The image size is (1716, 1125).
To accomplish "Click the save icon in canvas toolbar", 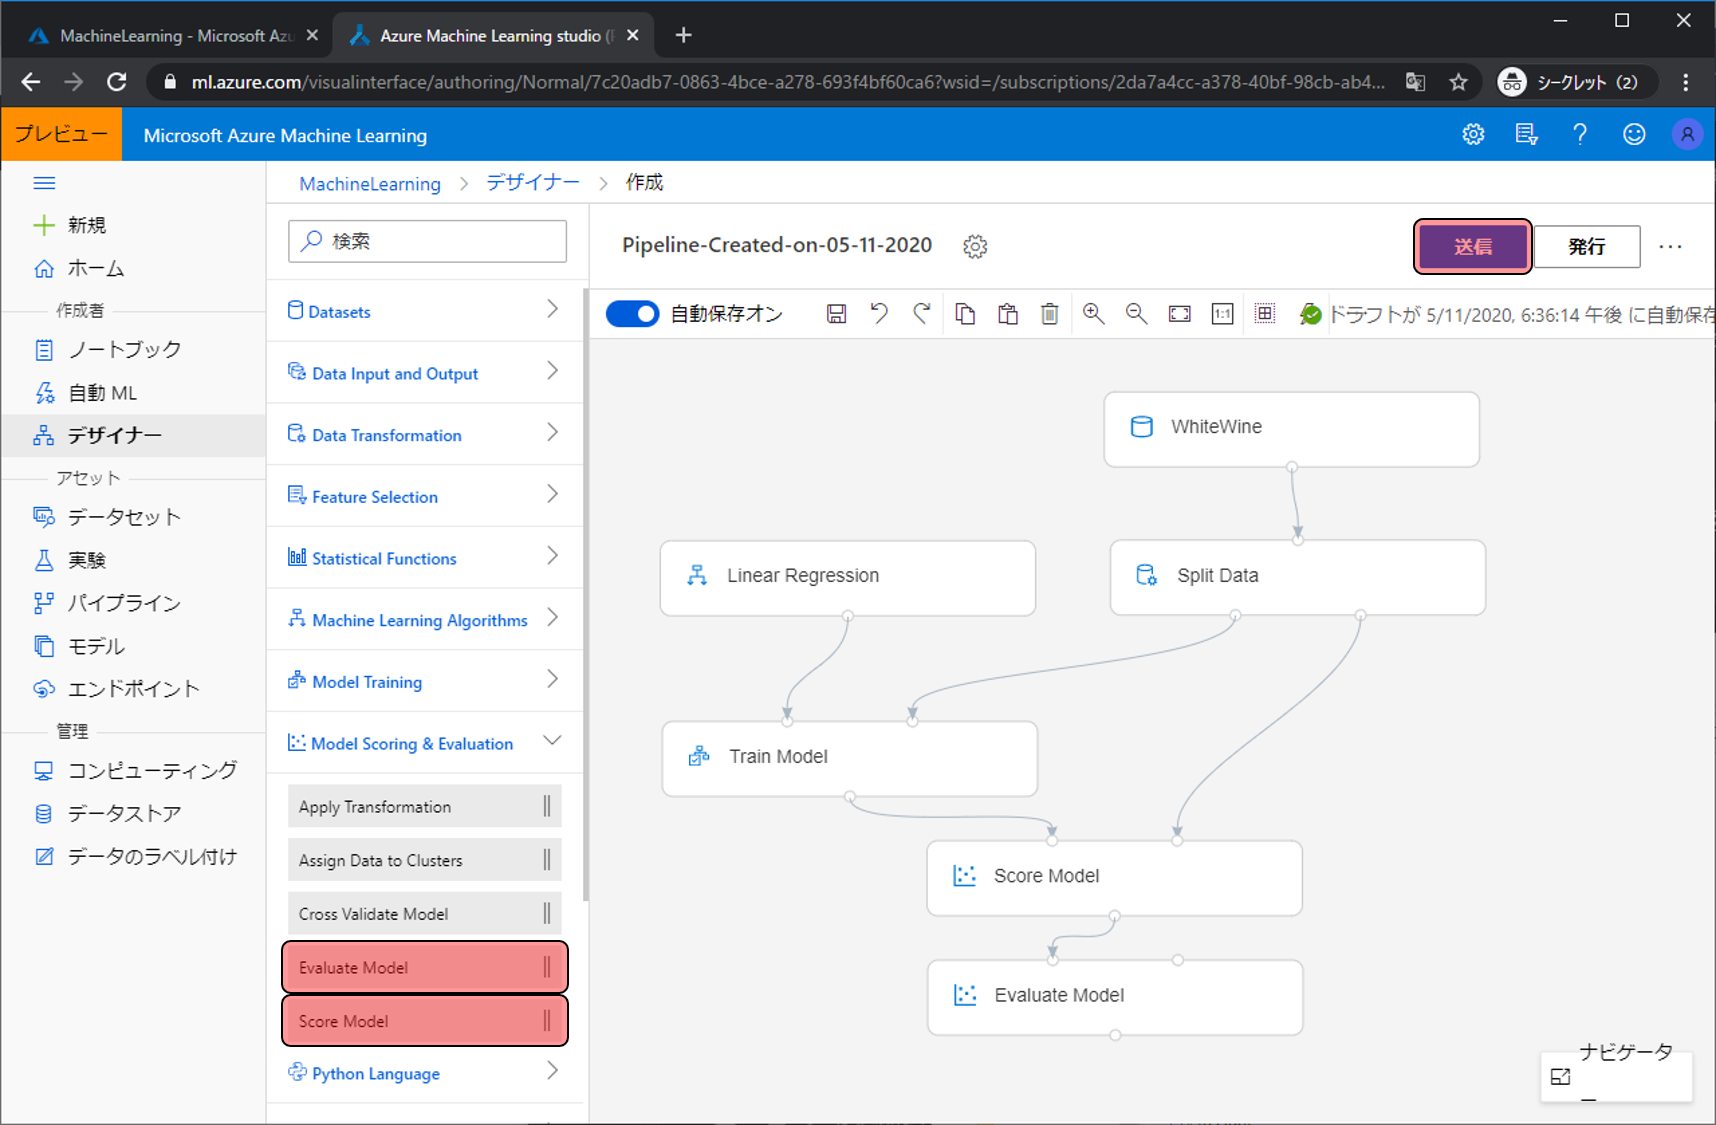I will [x=836, y=314].
